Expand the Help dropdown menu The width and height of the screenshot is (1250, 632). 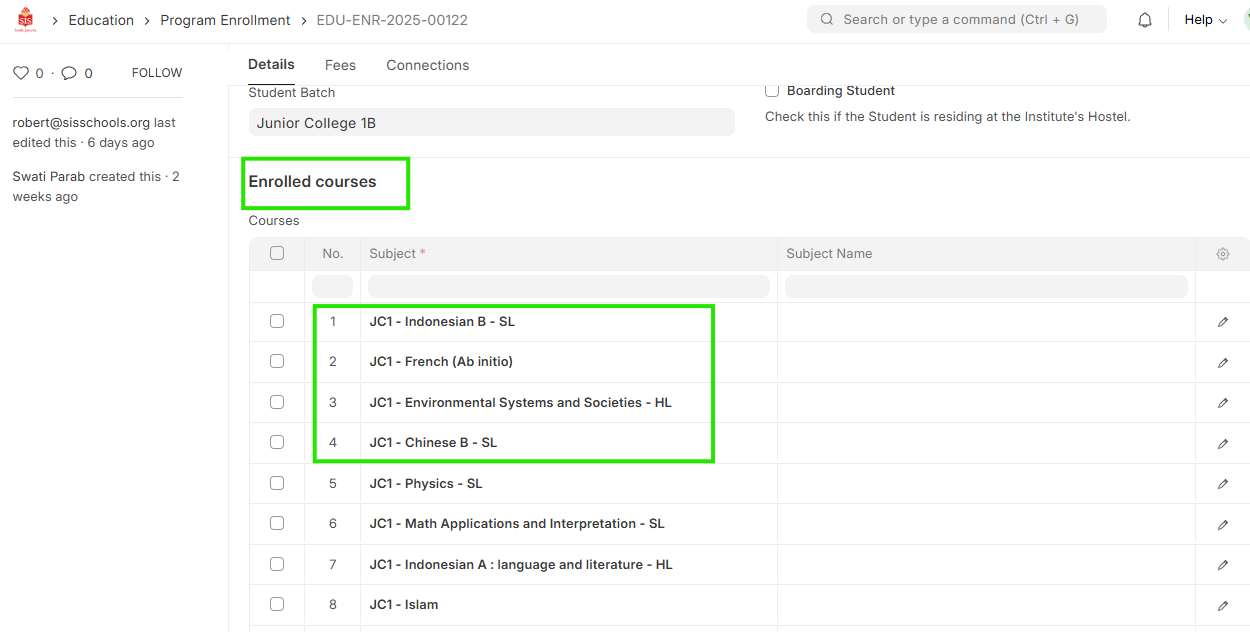pos(1205,20)
